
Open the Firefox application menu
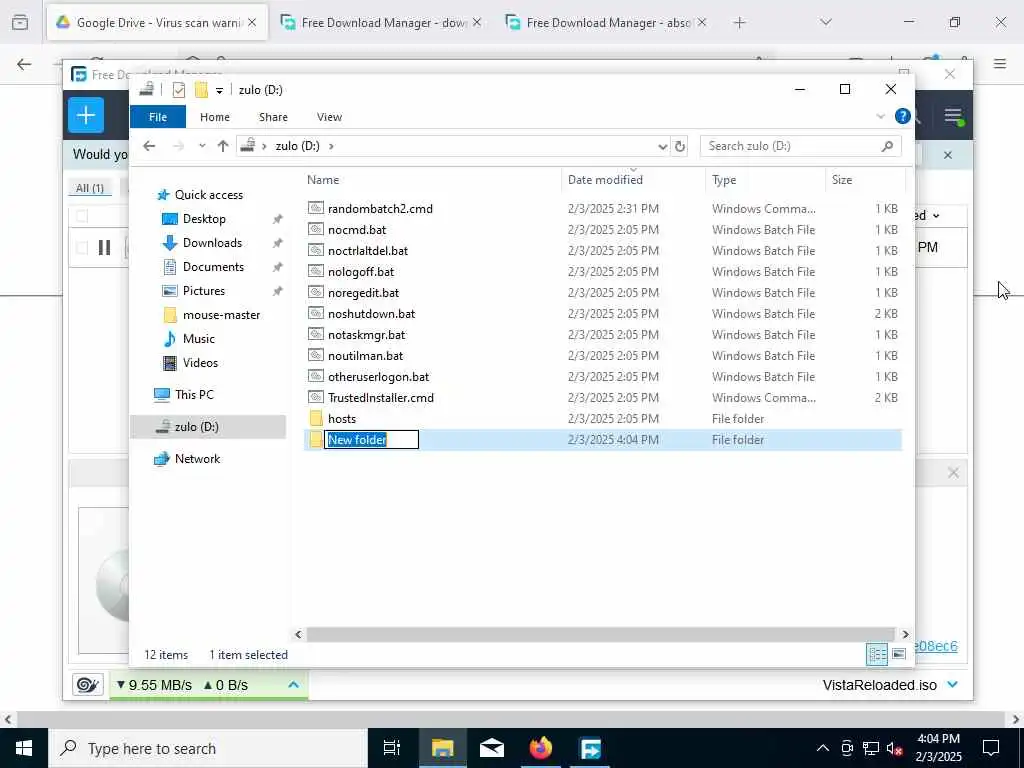click(1000, 63)
